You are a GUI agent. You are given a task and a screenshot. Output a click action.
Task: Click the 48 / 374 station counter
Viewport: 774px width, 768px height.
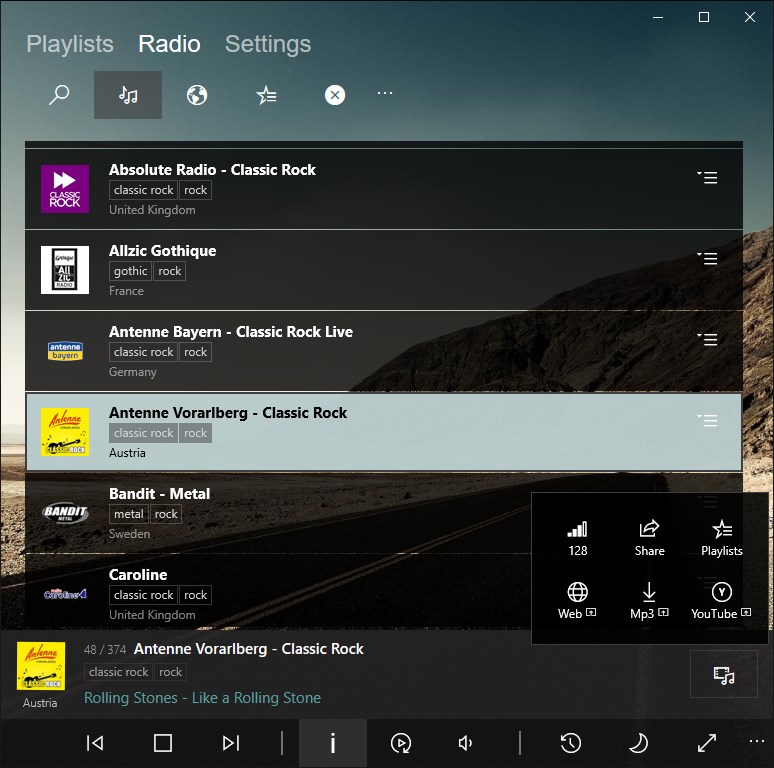(105, 650)
